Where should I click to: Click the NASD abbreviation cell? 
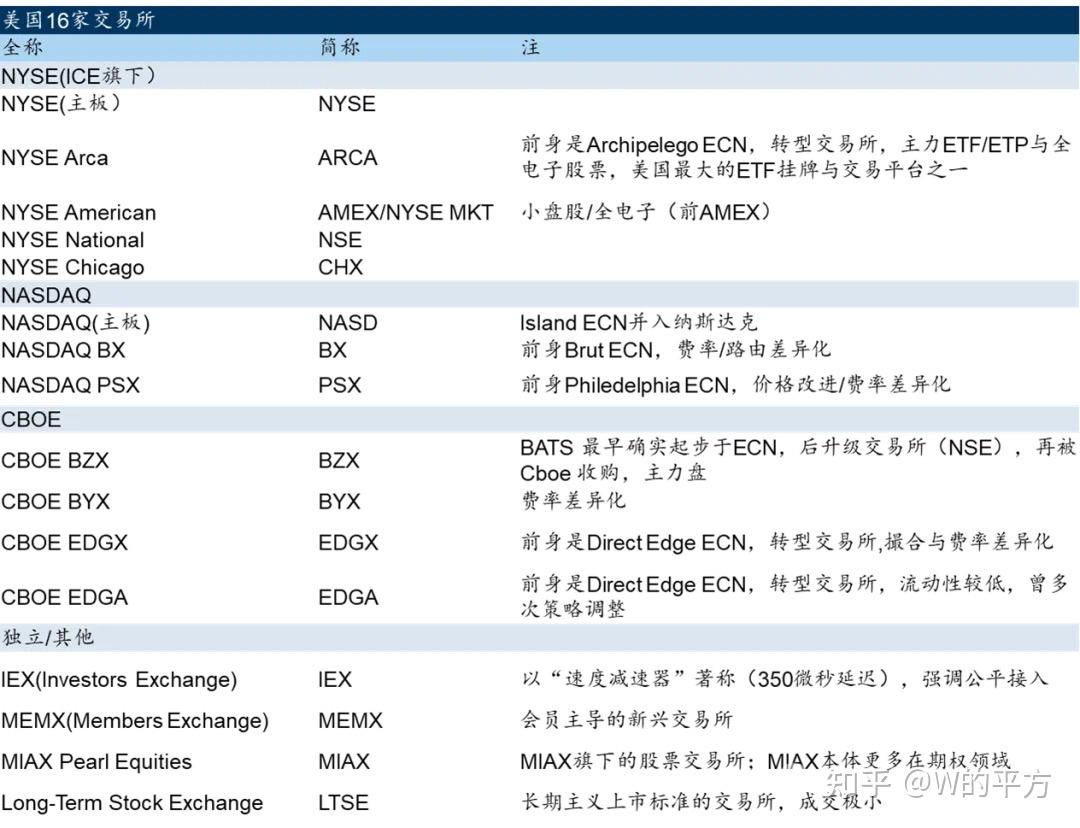[x=347, y=323]
